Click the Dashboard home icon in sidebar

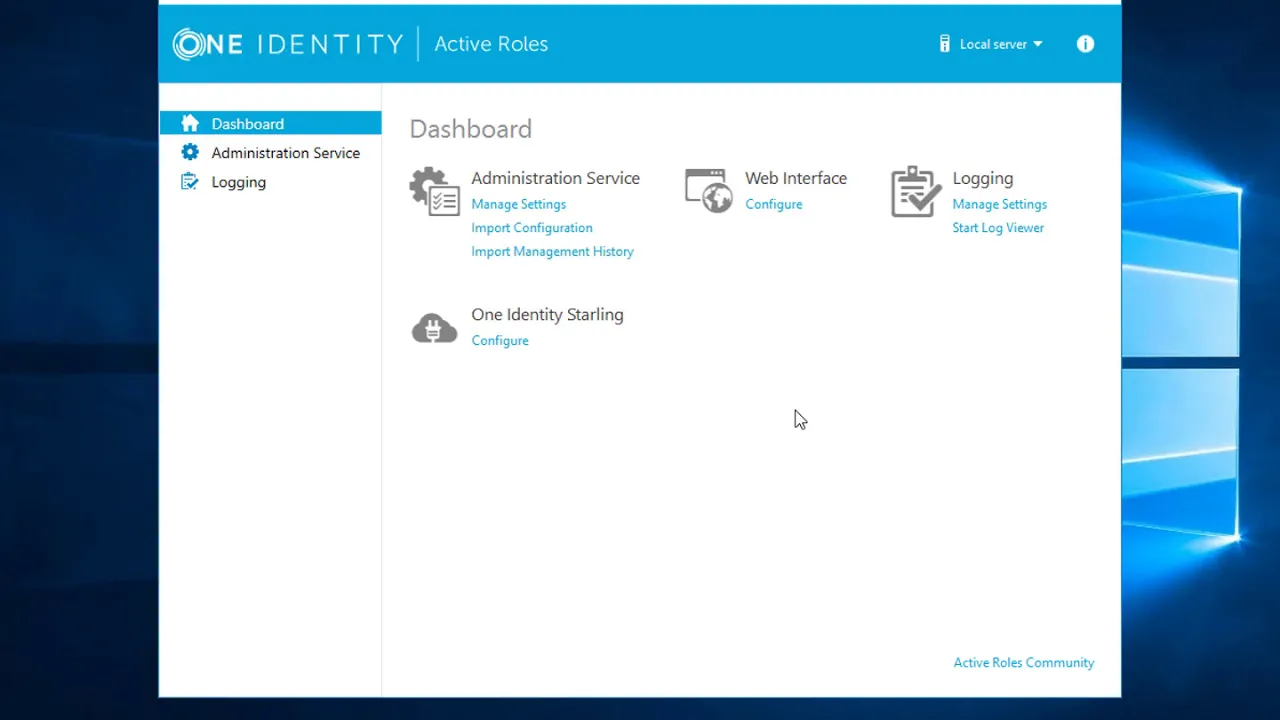click(x=190, y=123)
